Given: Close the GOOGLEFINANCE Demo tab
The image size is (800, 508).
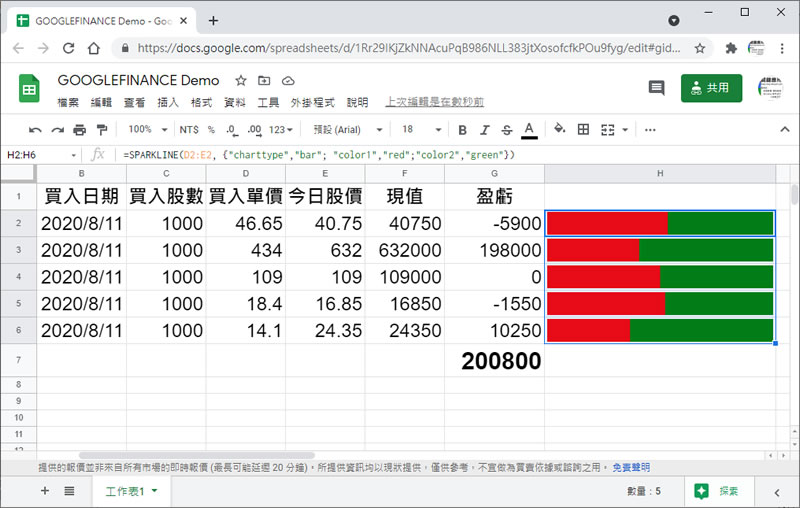Looking at the screenshot, I should click(184, 21).
